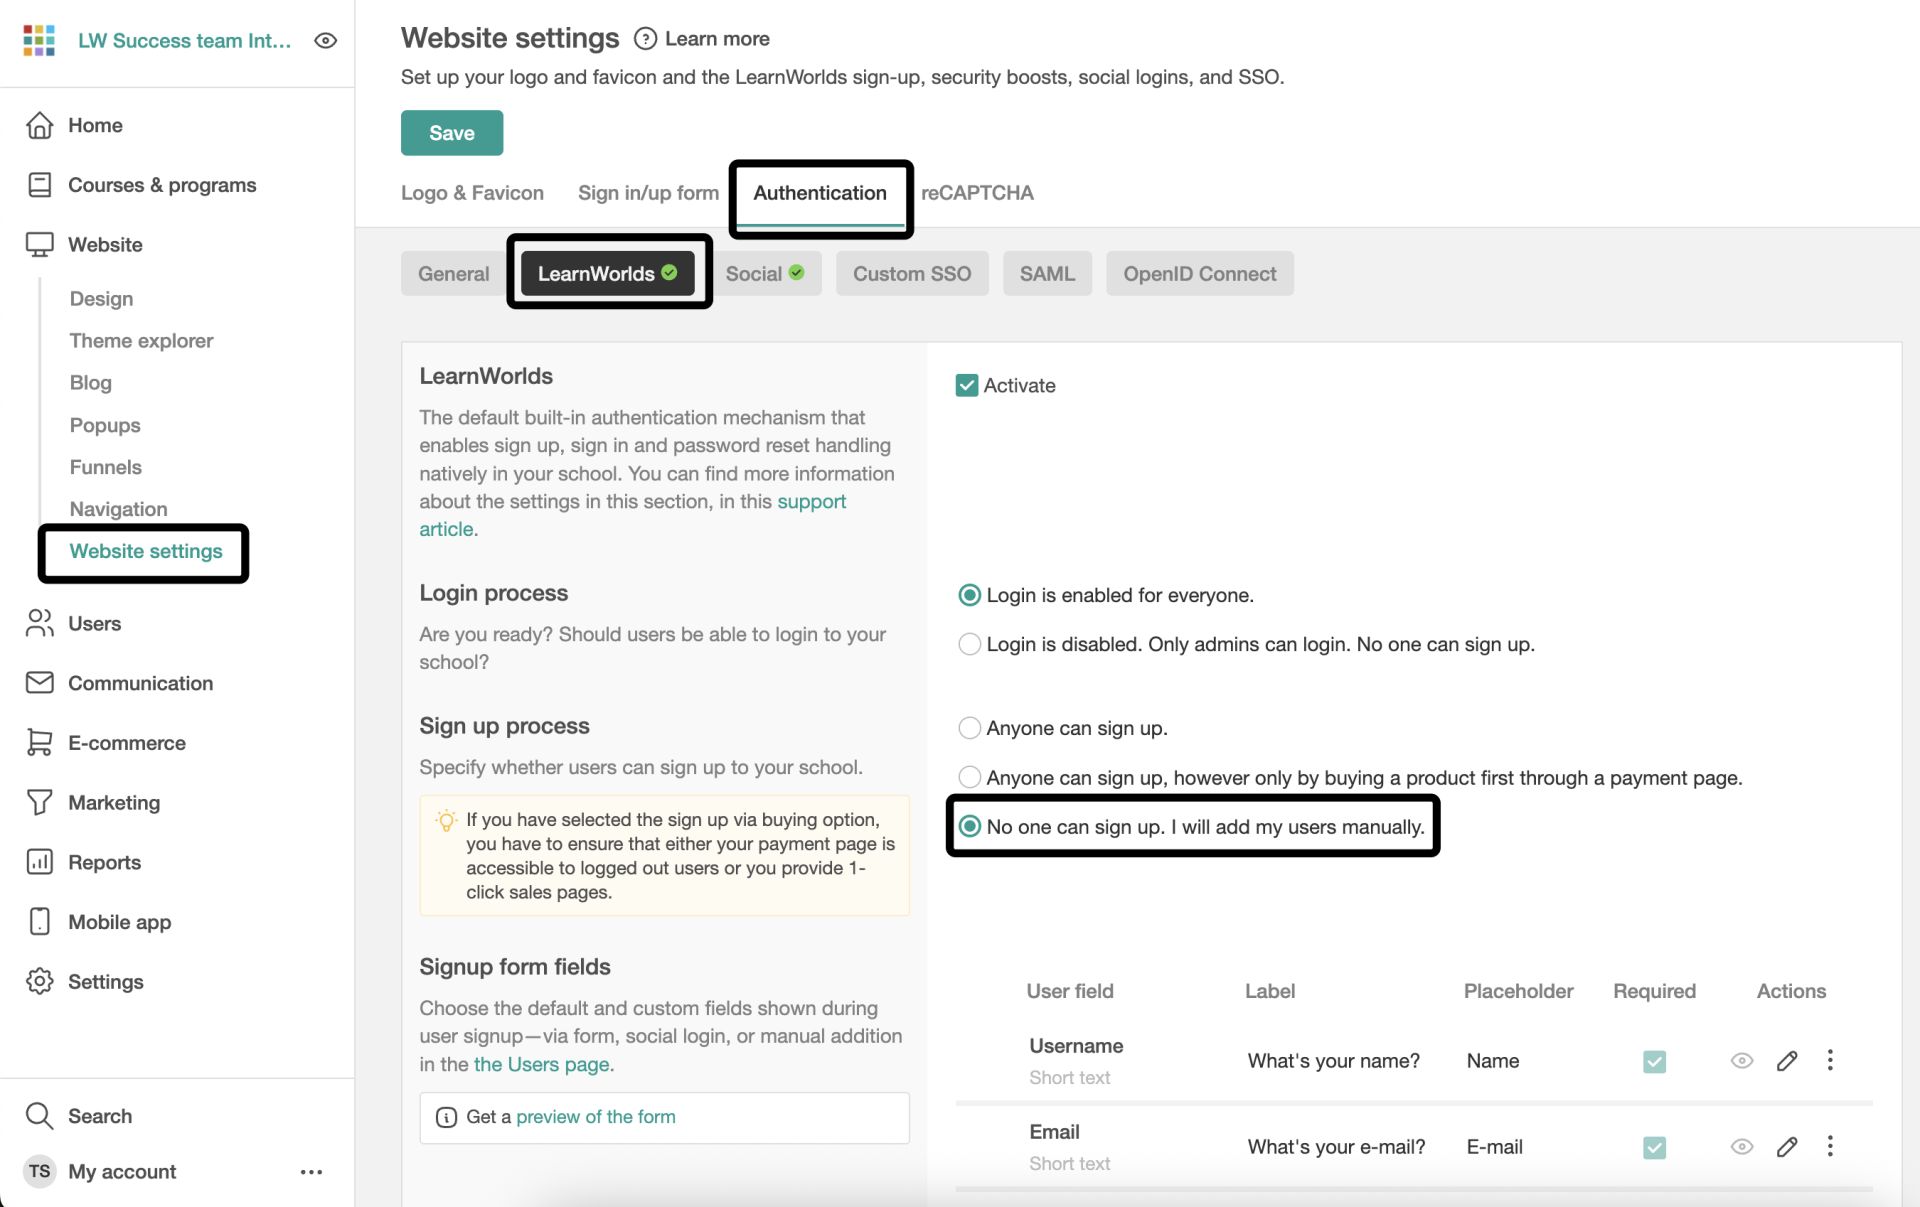This screenshot has height=1207, width=1920.
Task: Select the SAML sub-tab
Action: pyautogui.click(x=1047, y=274)
